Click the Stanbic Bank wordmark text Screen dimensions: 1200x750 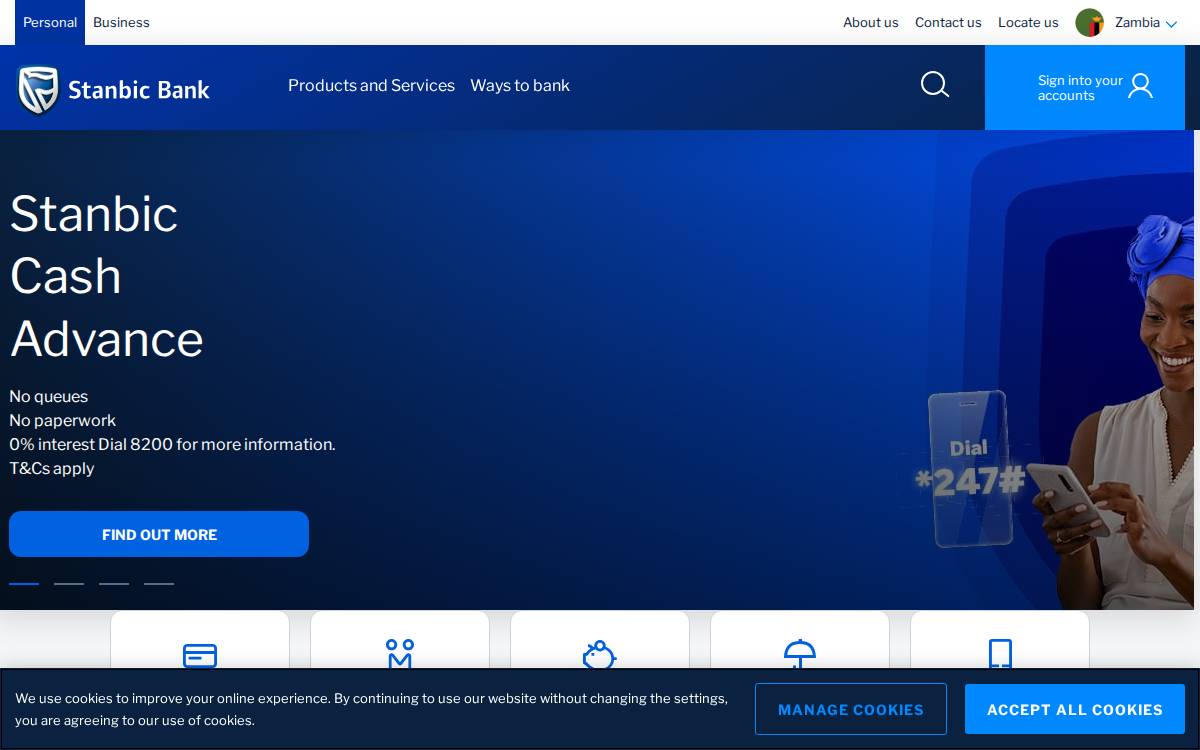click(x=139, y=90)
